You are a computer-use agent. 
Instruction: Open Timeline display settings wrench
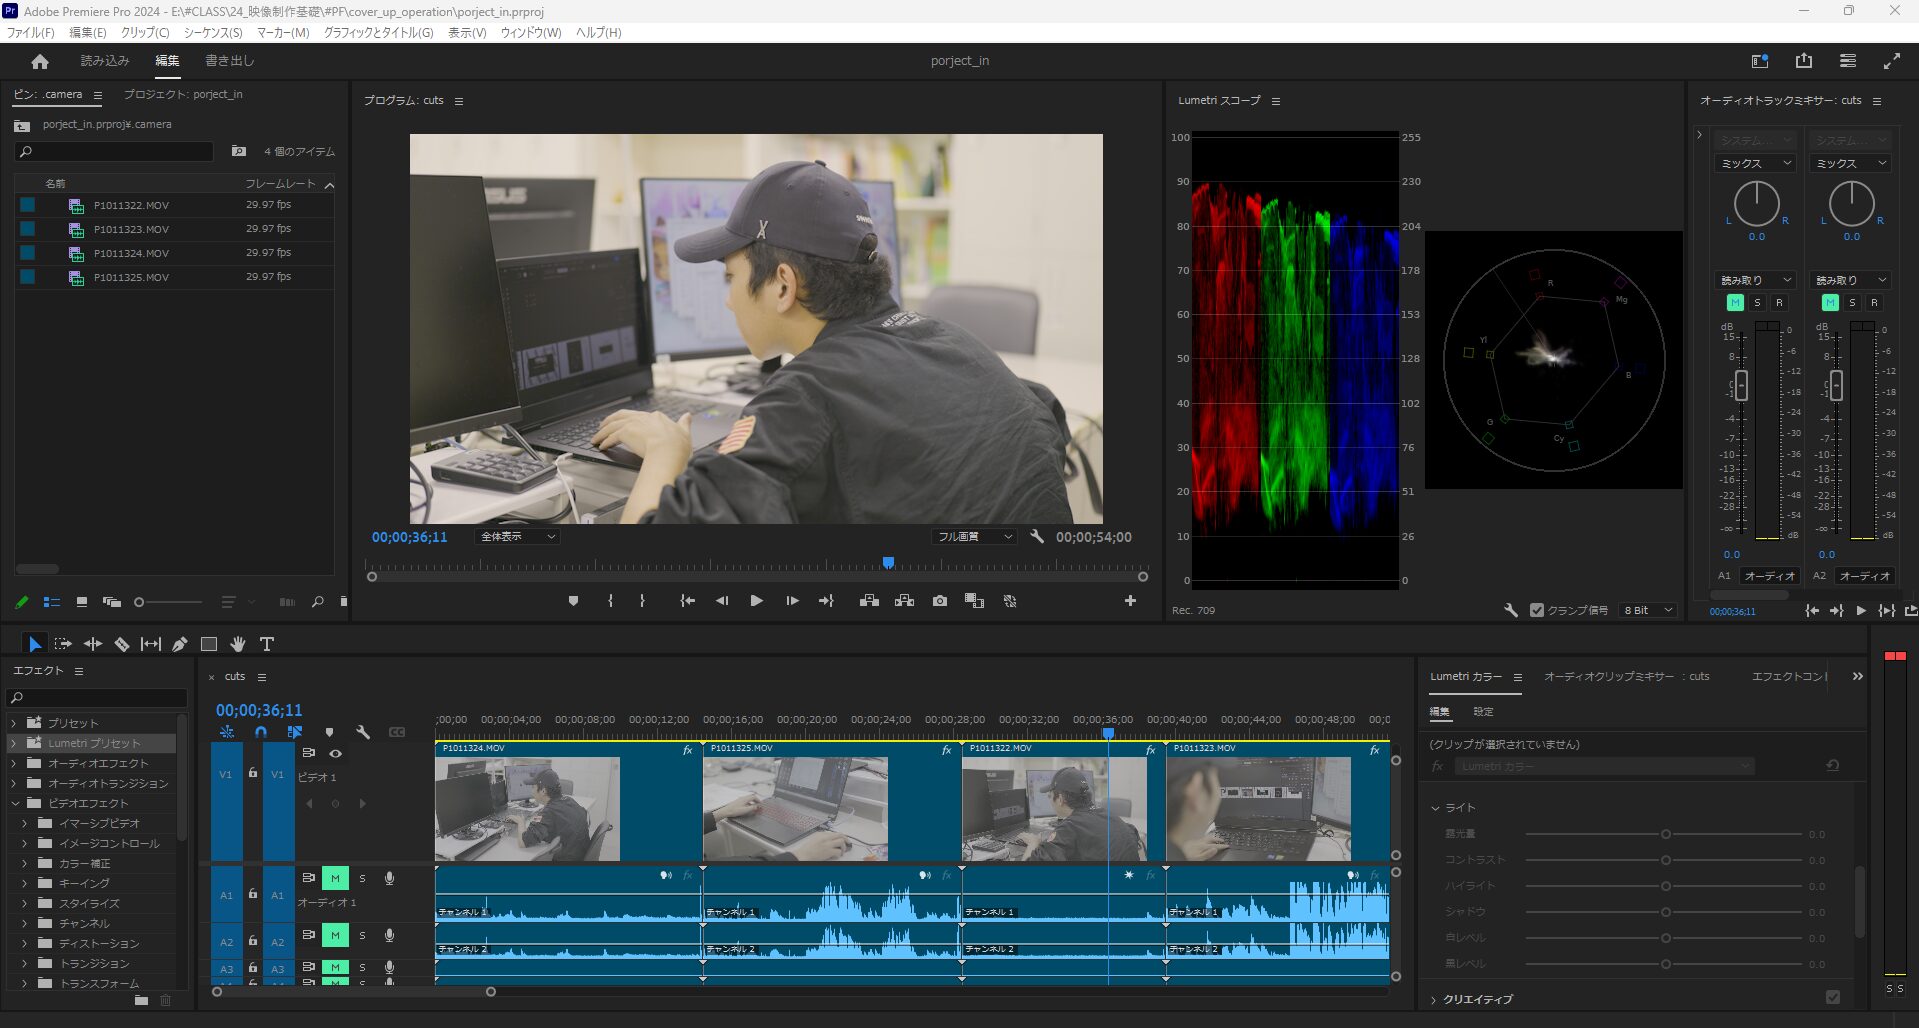363,732
